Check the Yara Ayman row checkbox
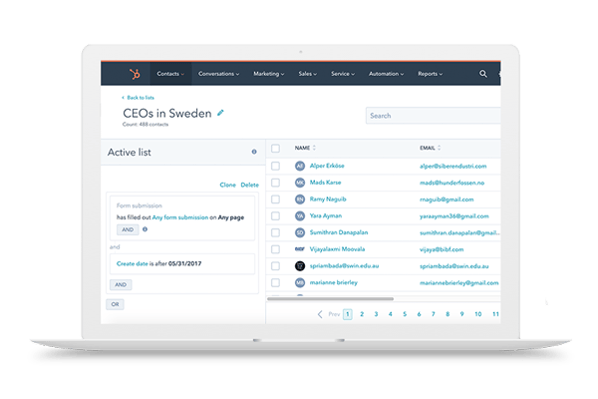Screen dimensions: 598x399 point(275,216)
